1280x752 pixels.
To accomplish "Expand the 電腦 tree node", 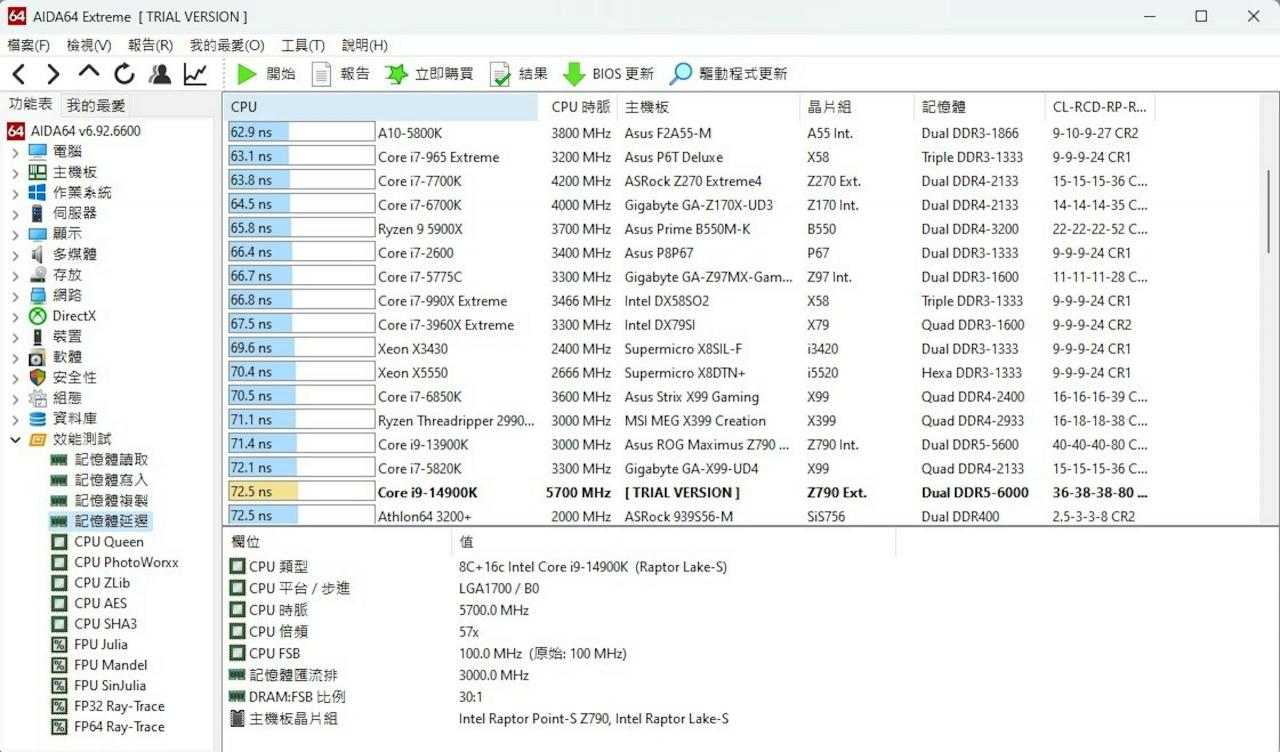I will coord(15,151).
